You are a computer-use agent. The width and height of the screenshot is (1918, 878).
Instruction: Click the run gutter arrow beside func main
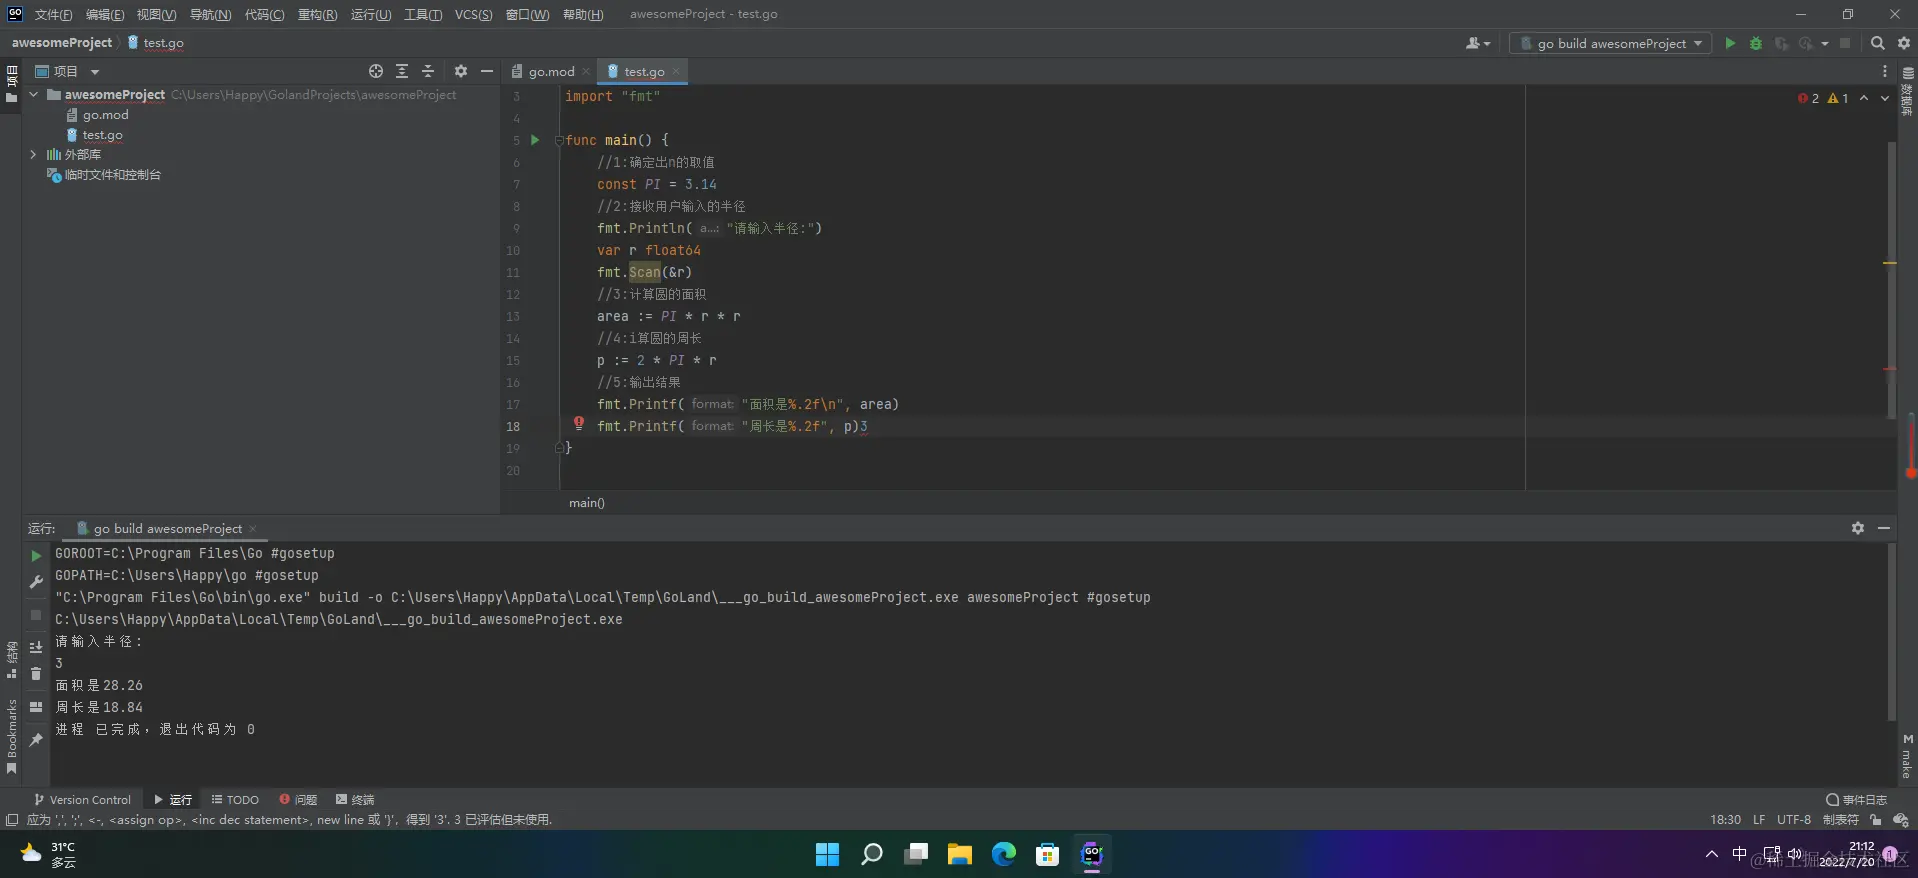pyautogui.click(x=535, y=140)
